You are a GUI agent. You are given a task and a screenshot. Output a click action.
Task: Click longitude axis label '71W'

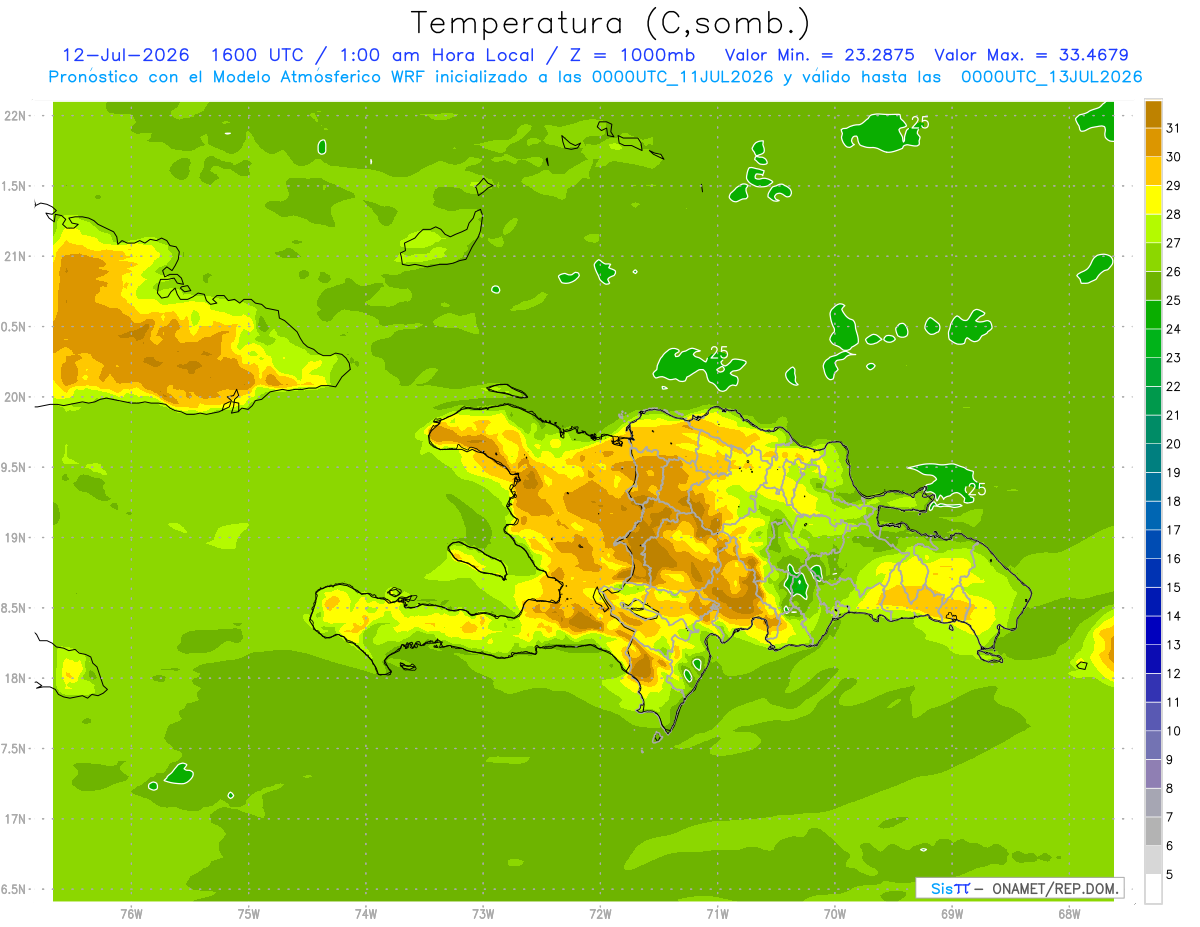tap(717, 913)
